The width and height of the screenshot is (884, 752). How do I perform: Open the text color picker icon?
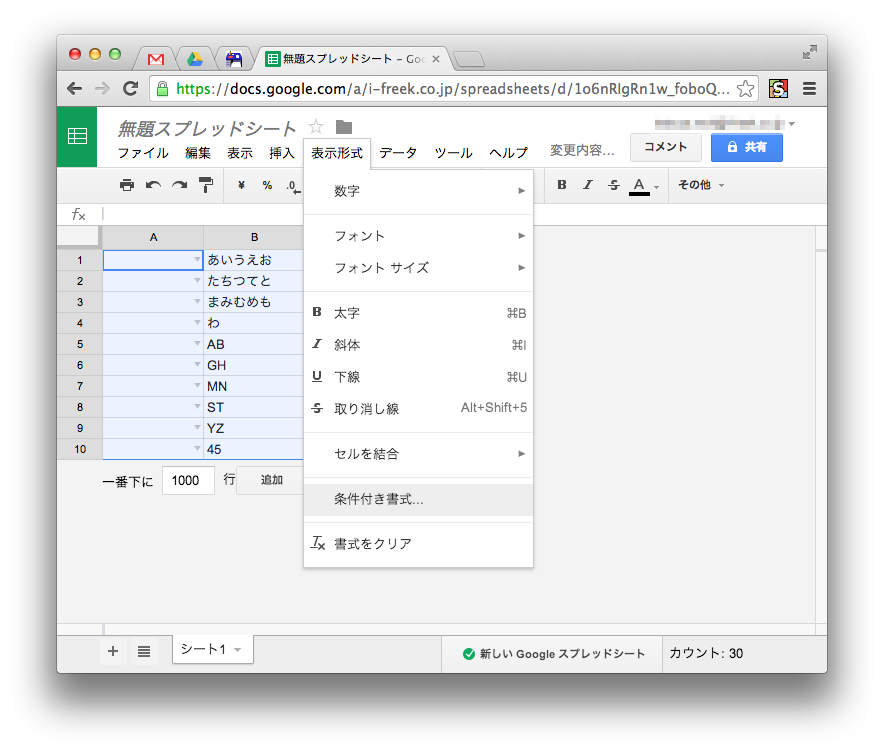click(x=638, y=185)
